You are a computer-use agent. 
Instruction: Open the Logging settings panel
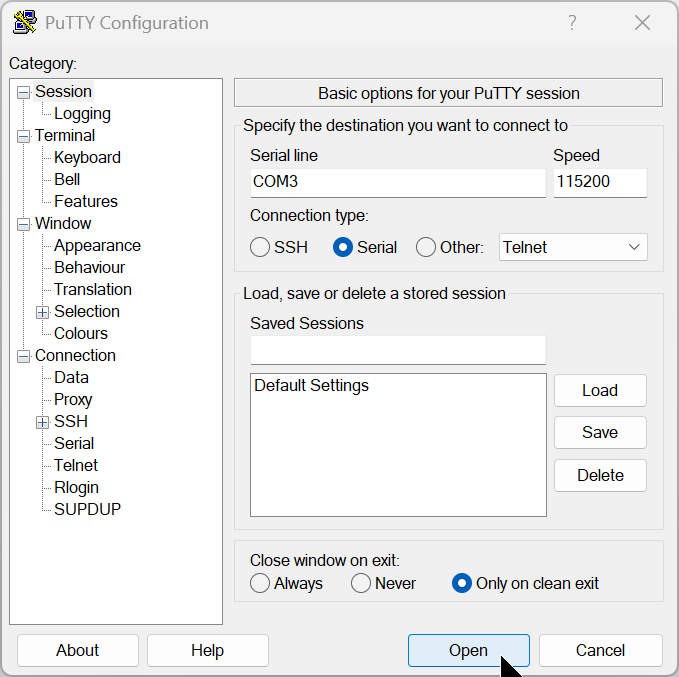pos(82,114)
